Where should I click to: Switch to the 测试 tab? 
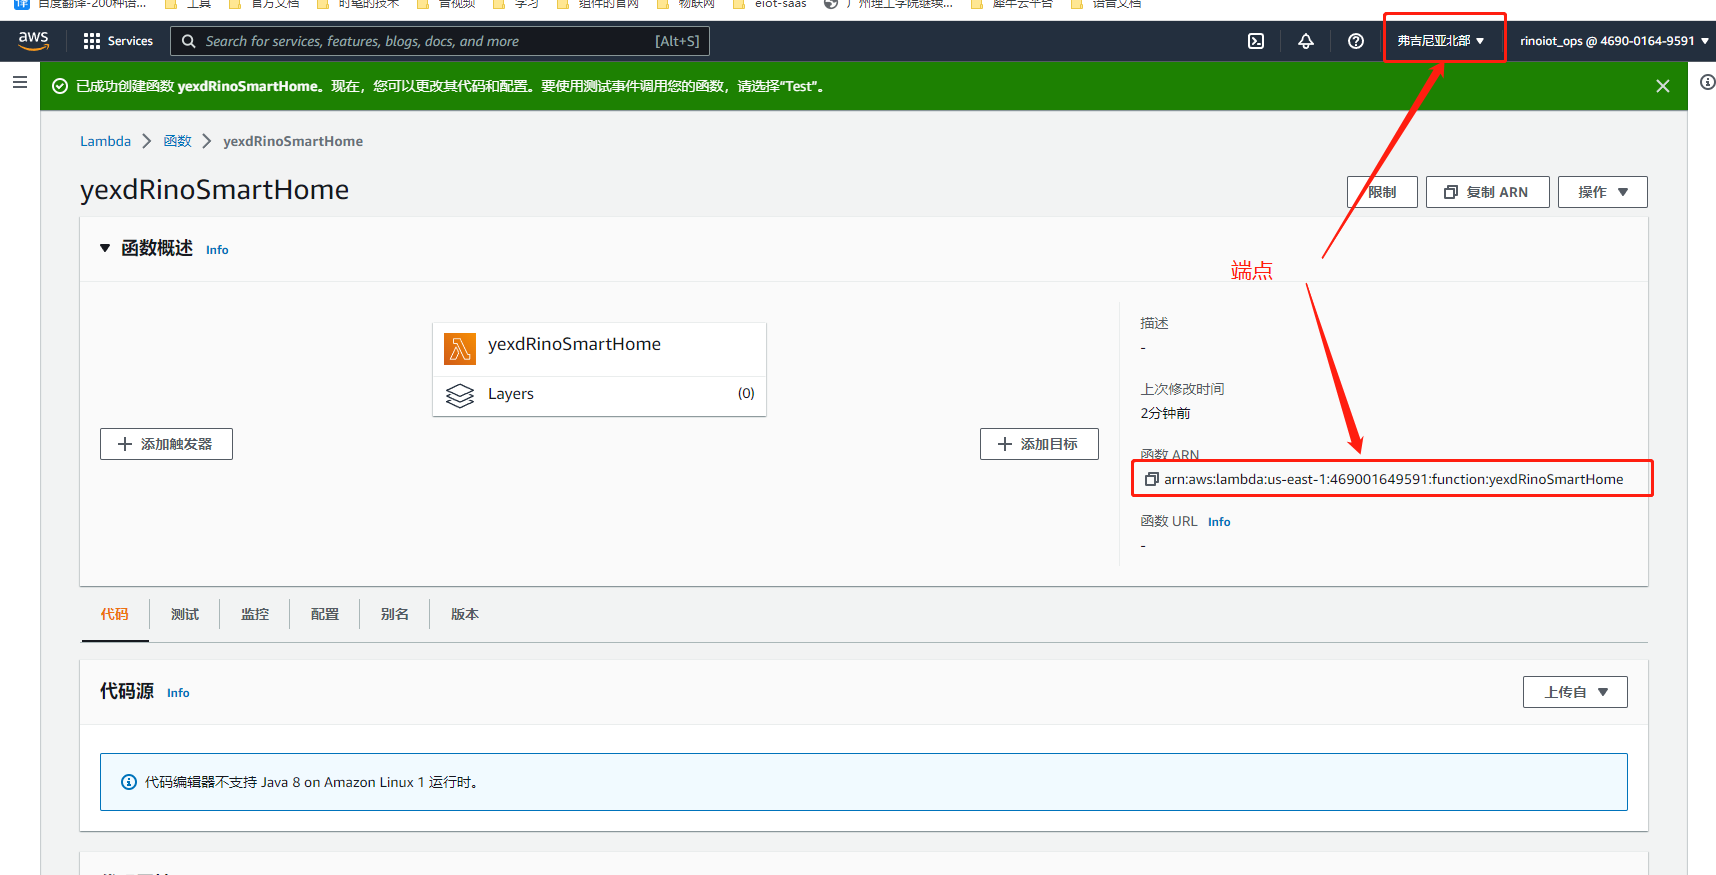coord(185,614)
